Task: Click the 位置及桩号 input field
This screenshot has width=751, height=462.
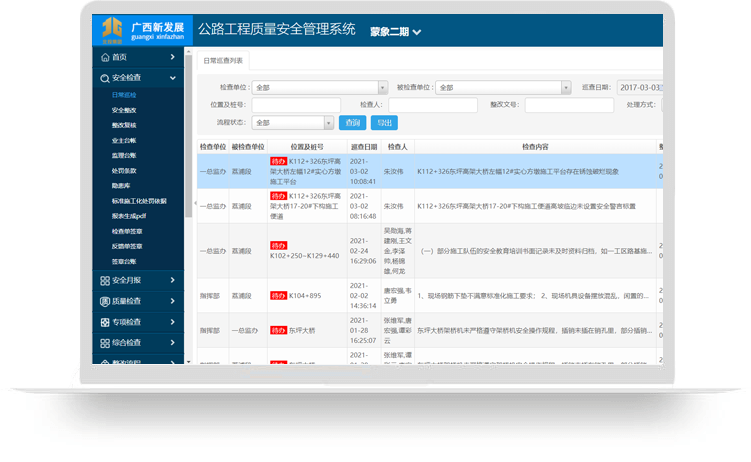Action: tap(296, 105)
